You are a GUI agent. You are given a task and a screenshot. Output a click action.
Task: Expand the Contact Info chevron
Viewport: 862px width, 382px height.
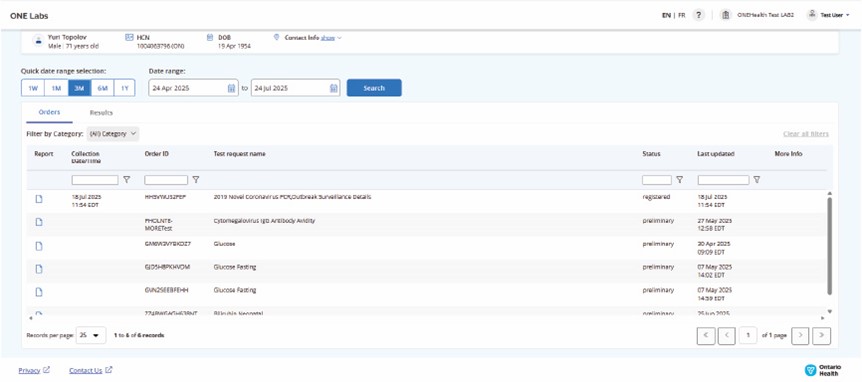(x=339, y=38)
